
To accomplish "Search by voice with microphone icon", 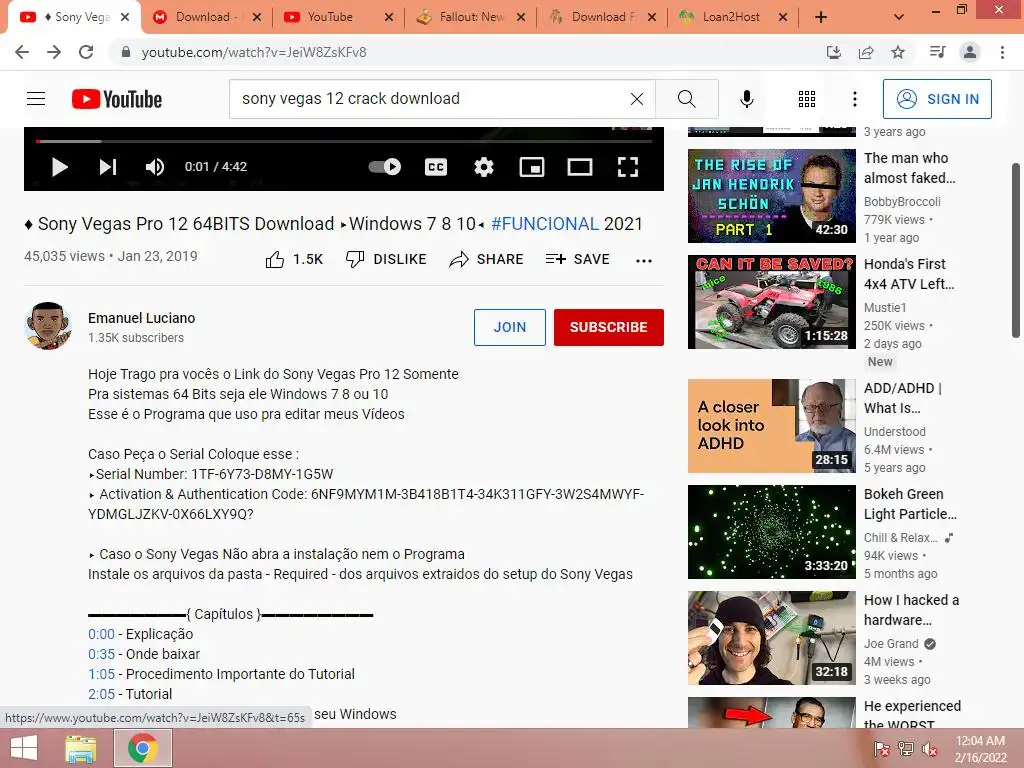I will (x=746, y=99).
